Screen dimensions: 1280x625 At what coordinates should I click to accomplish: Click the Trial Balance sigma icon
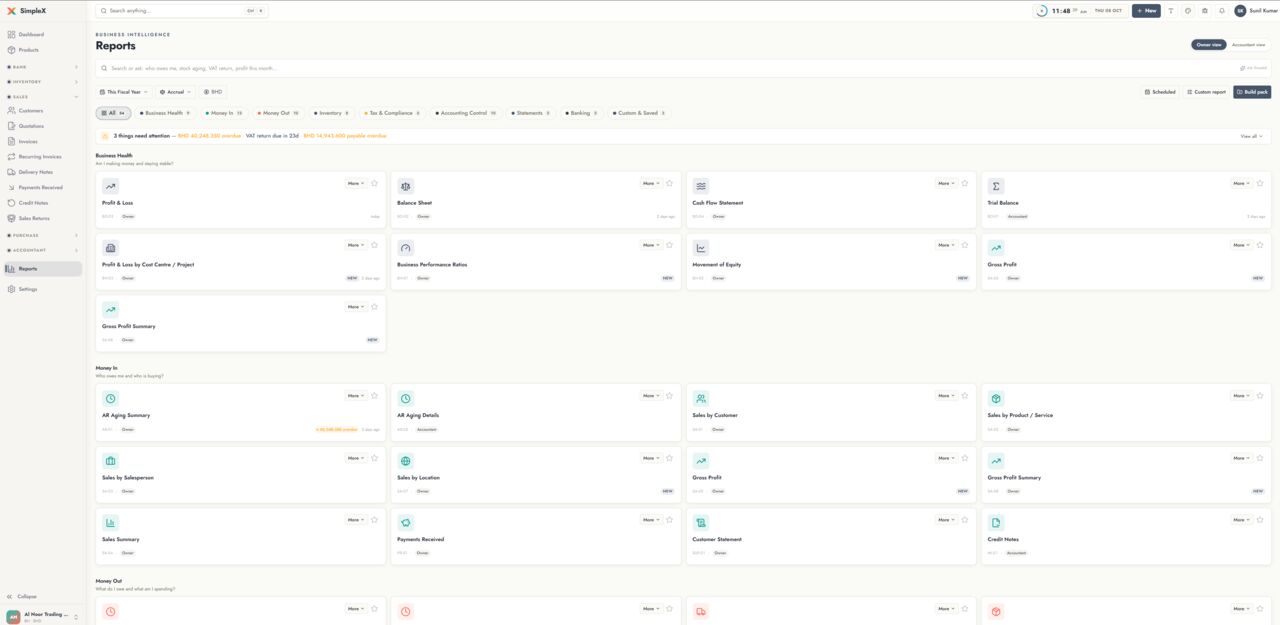pyautogui.click(x=996, y=186)
